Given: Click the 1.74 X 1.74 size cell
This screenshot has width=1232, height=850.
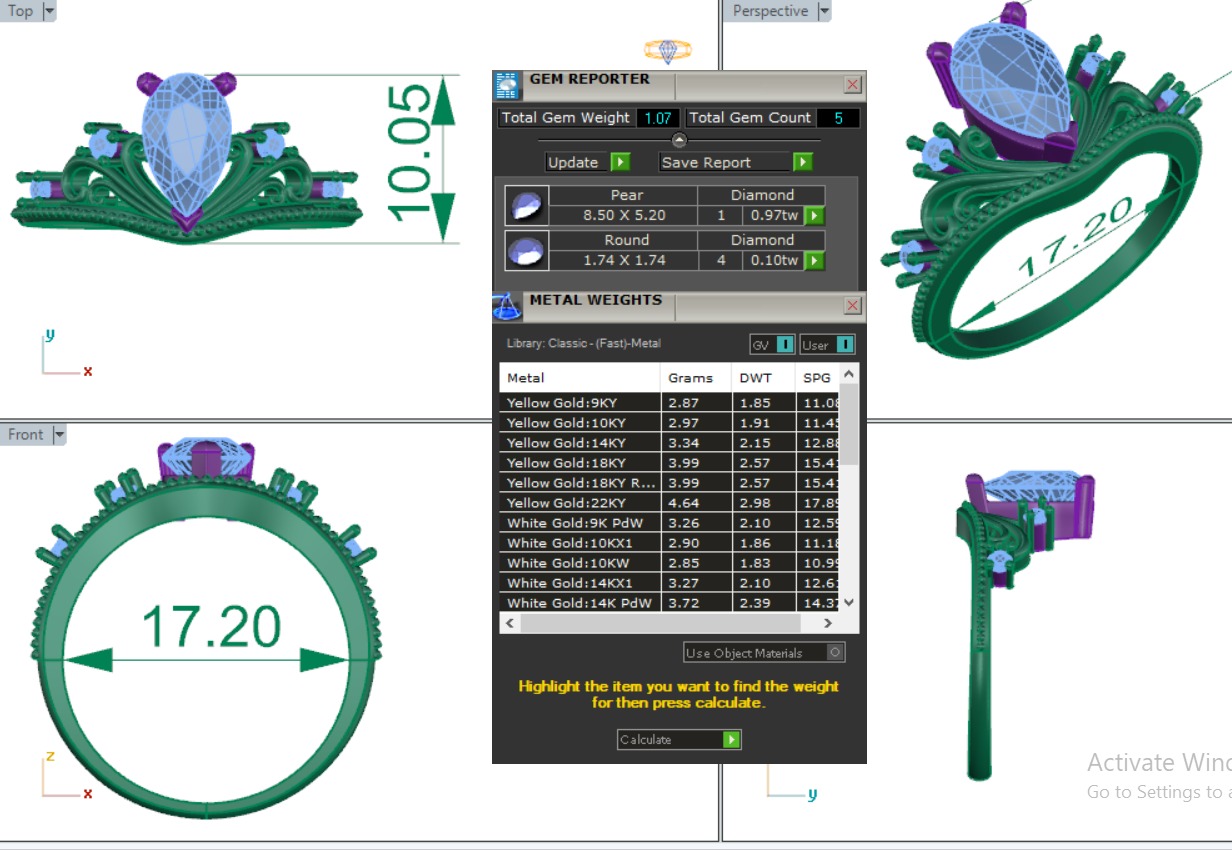Looking at the screenshot, I should point(624,260).
